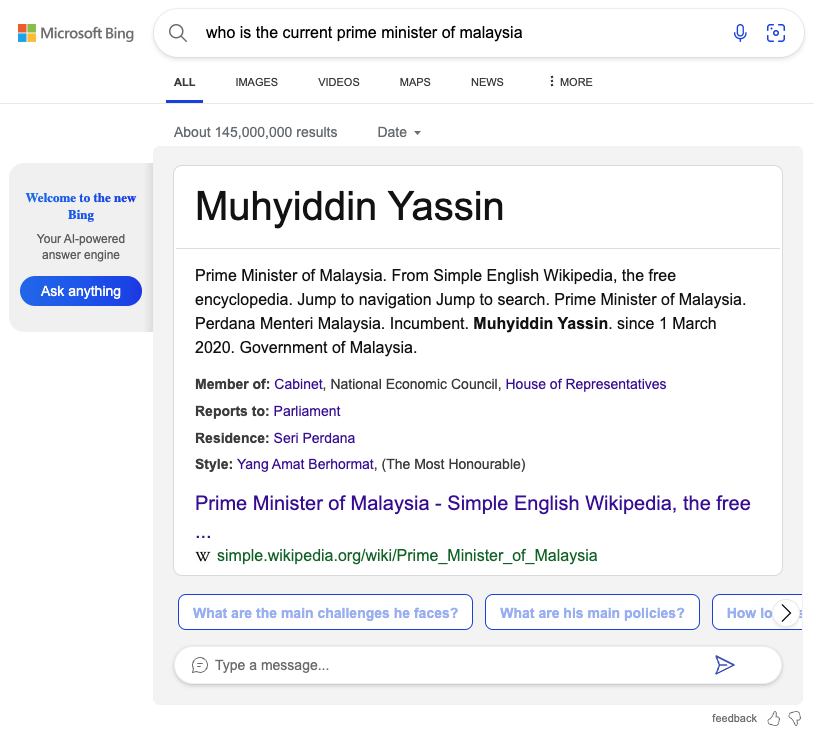Open the Date filter dropdown
This screenshot has width=814, height=739.
coord(399,132)
